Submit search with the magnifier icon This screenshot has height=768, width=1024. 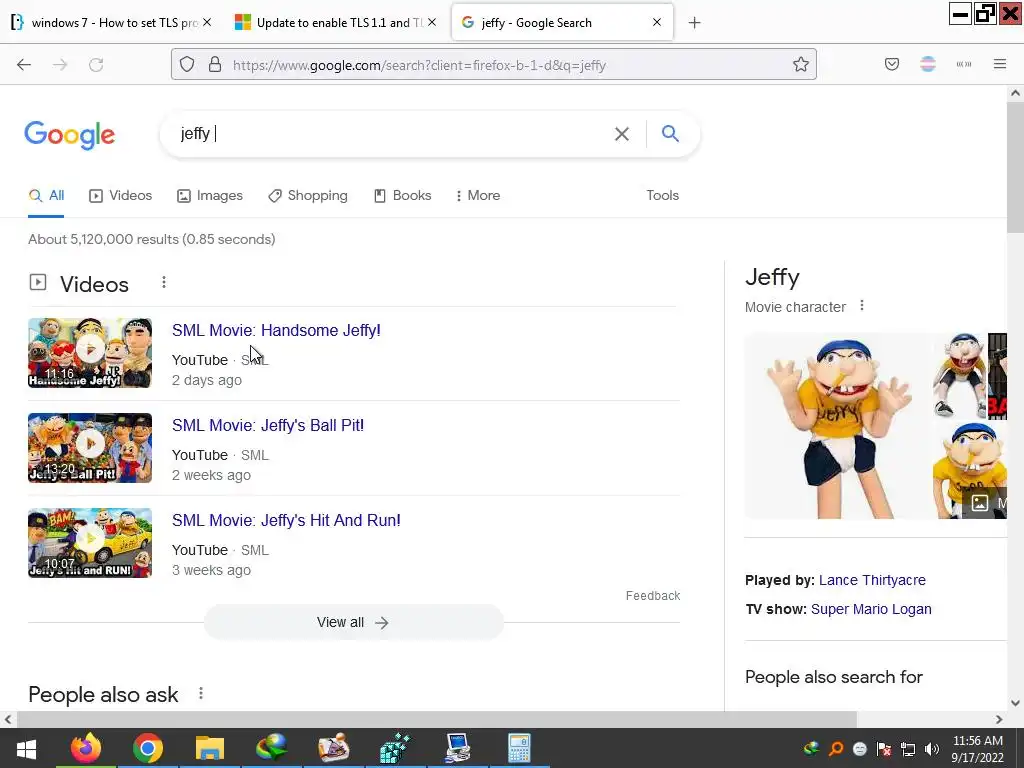point(670,134)
